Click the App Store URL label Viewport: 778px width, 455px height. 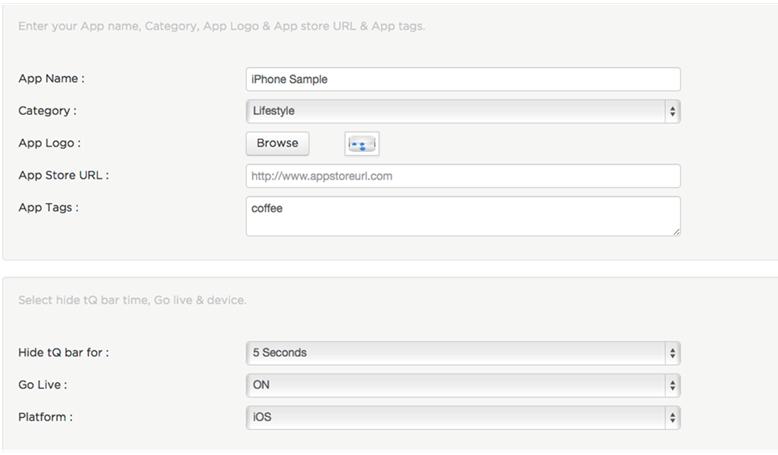coord(64,175)
